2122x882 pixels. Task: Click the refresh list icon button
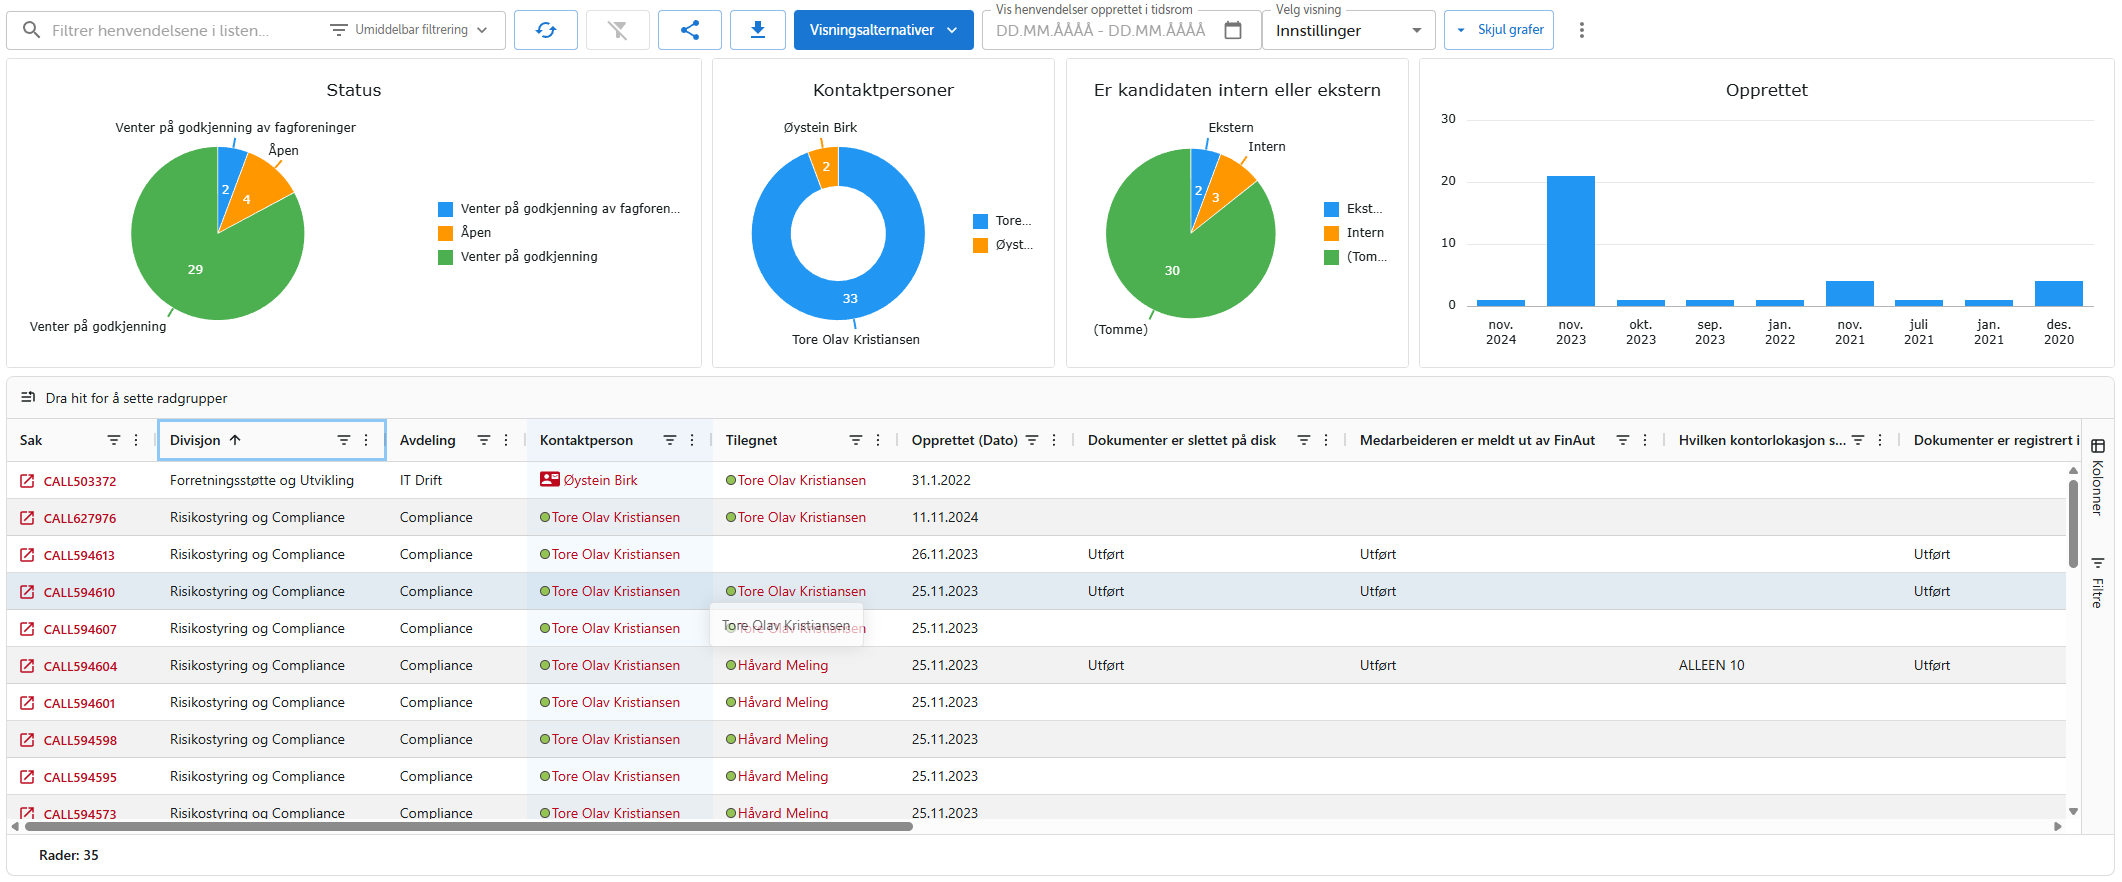tap(545, 30)
